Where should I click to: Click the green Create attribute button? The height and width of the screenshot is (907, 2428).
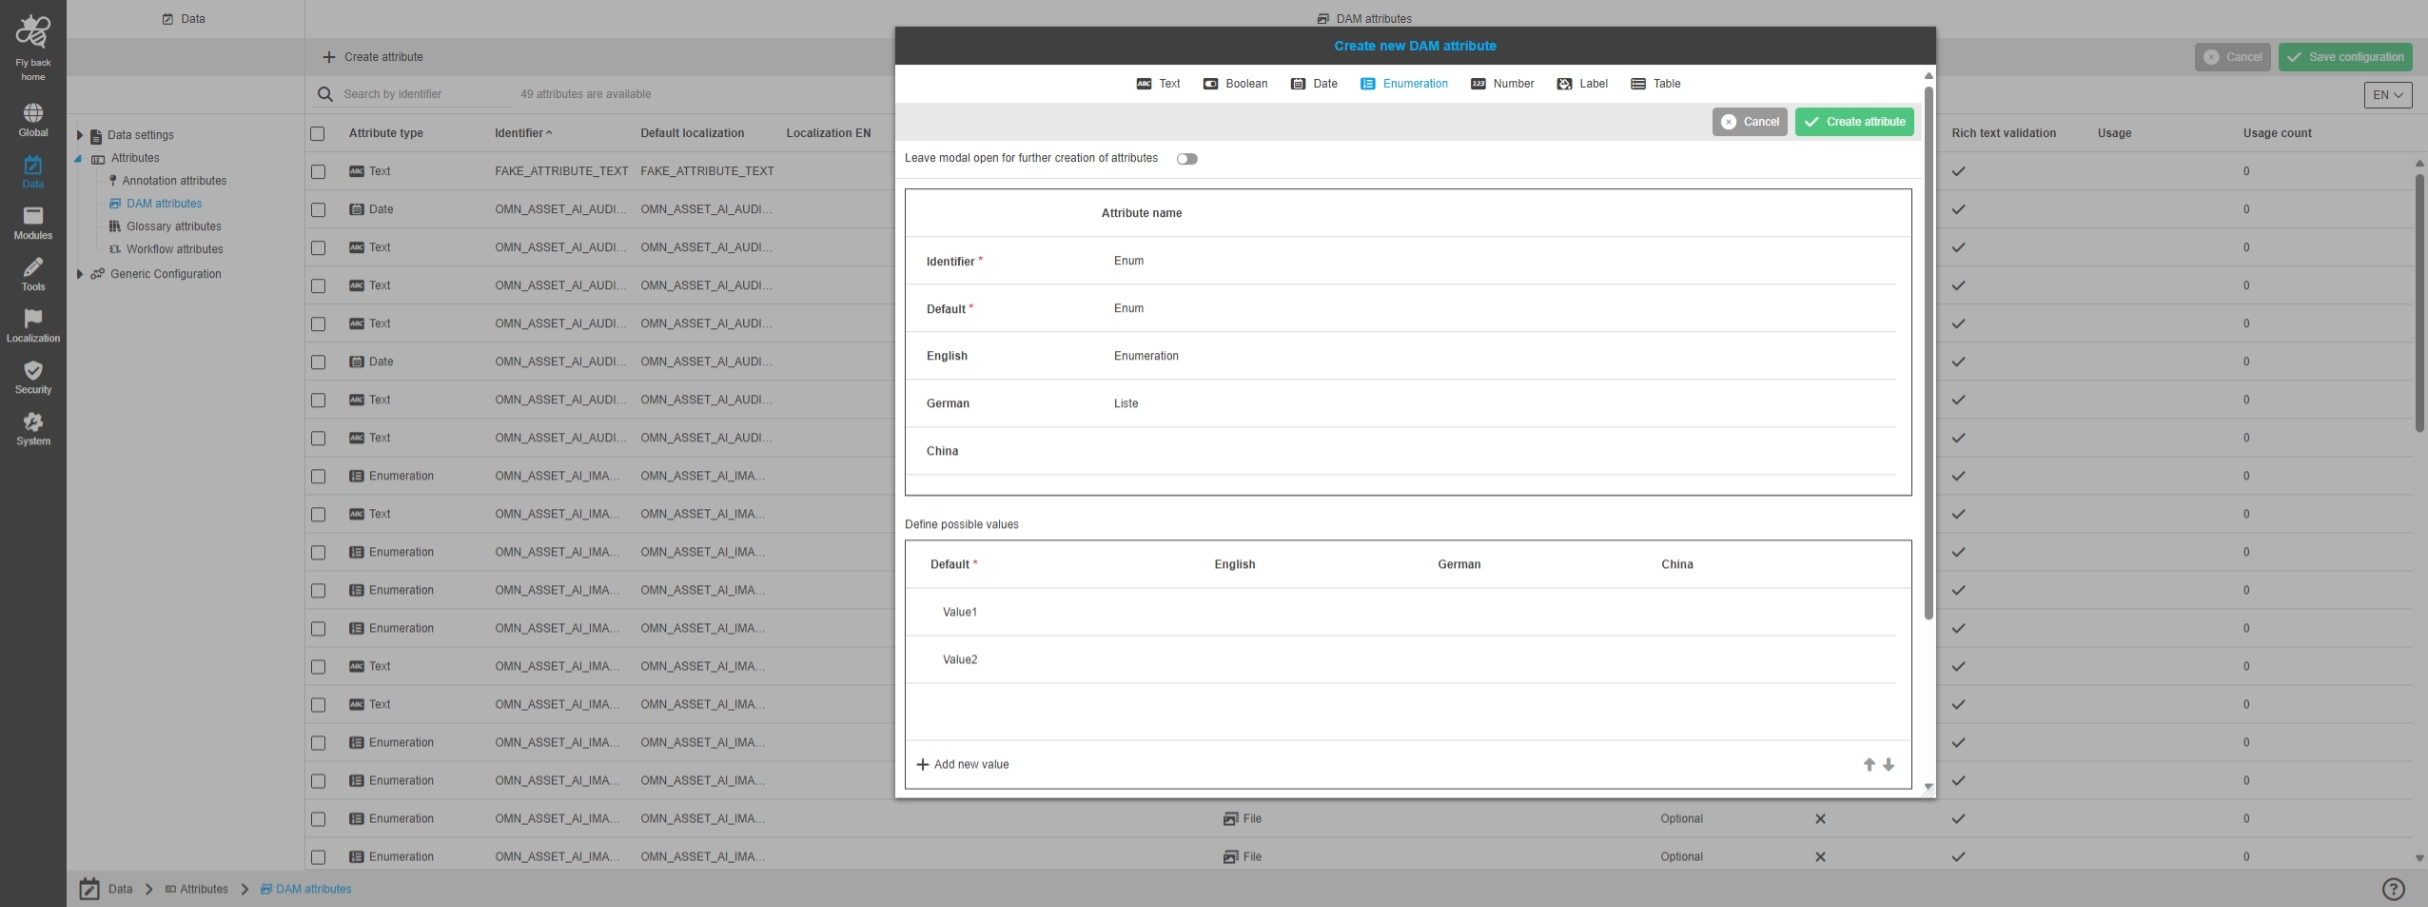(x=1853, y=122)
